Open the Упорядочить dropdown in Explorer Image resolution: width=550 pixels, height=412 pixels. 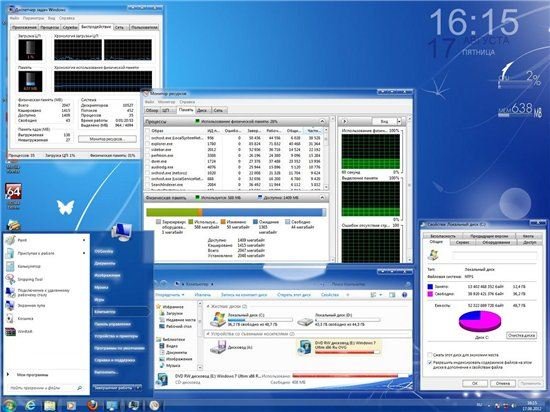tap(170, 295)
